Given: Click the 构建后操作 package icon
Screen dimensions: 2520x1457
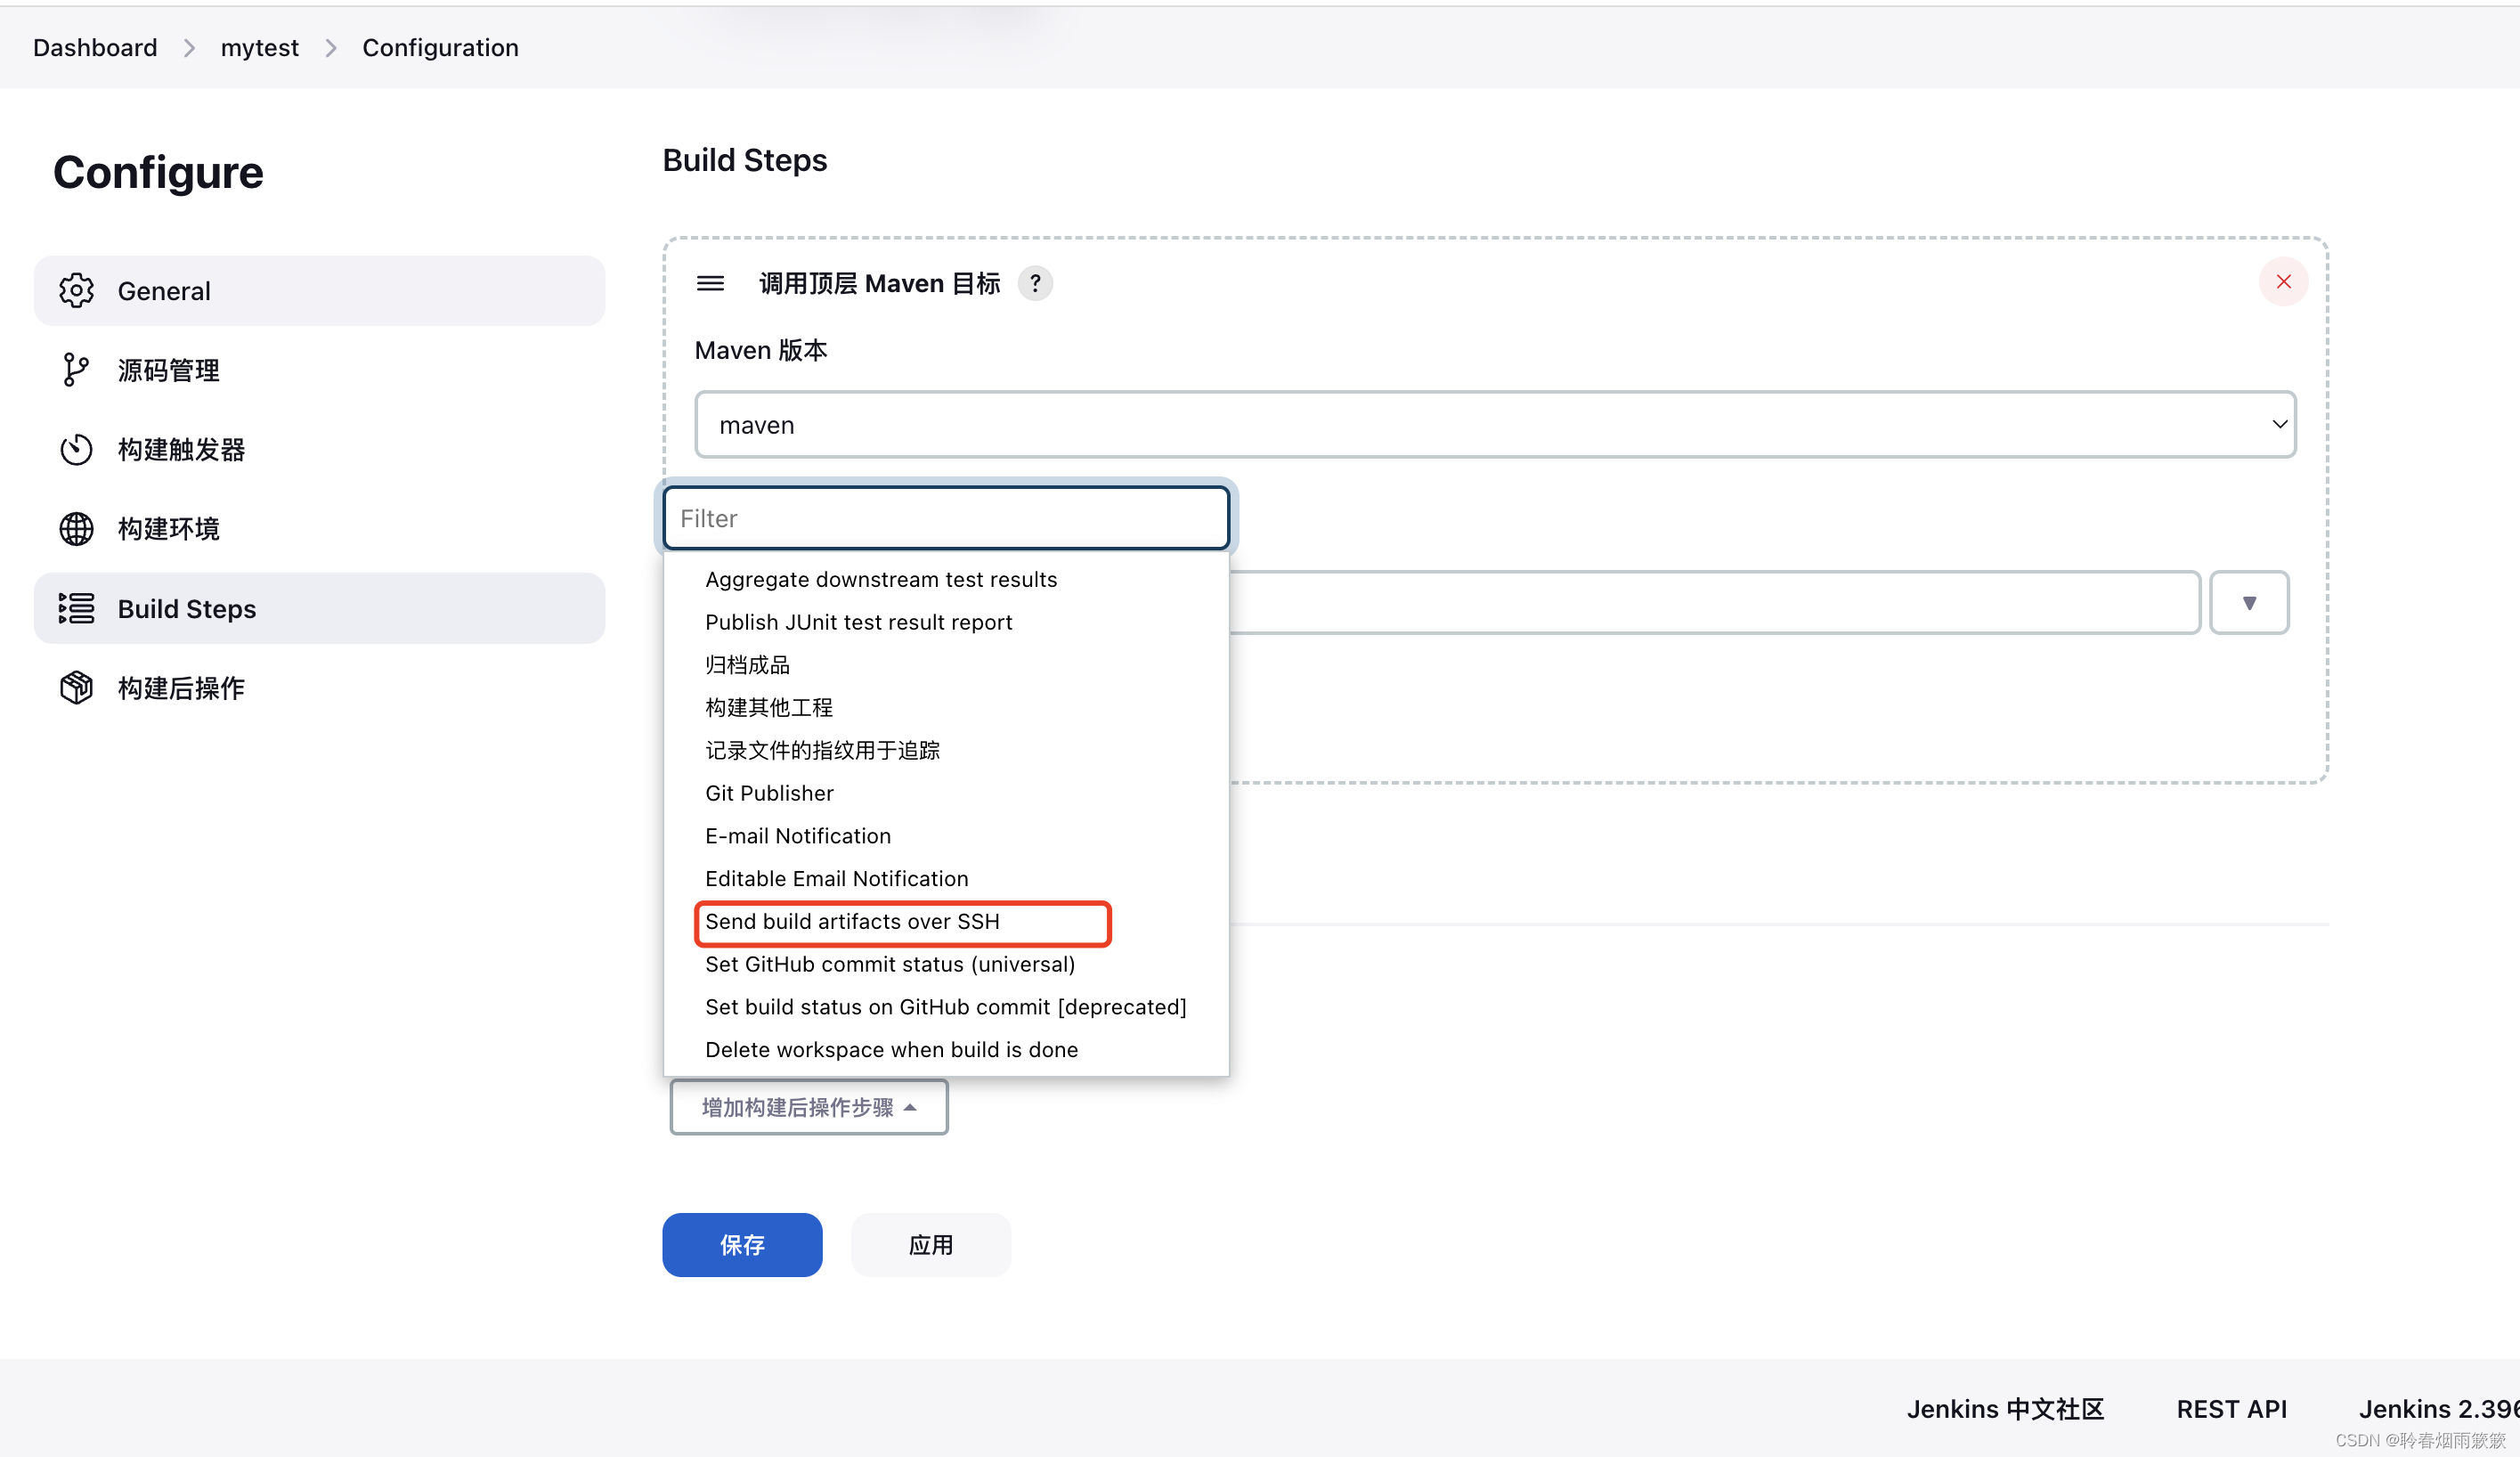Looking at the screenshot, I should [x=76, y=688].
